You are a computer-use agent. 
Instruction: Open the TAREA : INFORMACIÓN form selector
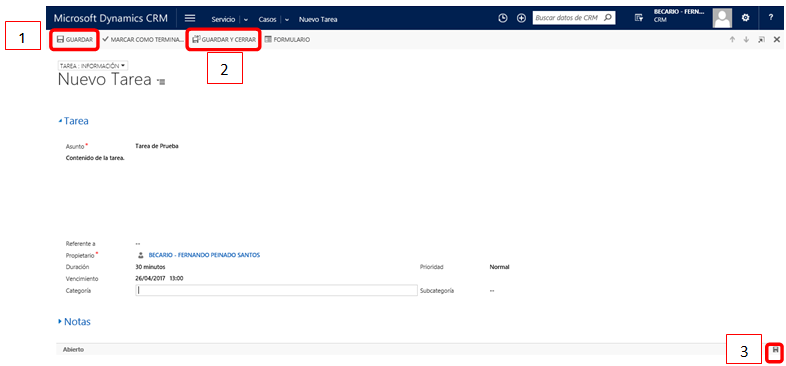click(x=93, y=66)
